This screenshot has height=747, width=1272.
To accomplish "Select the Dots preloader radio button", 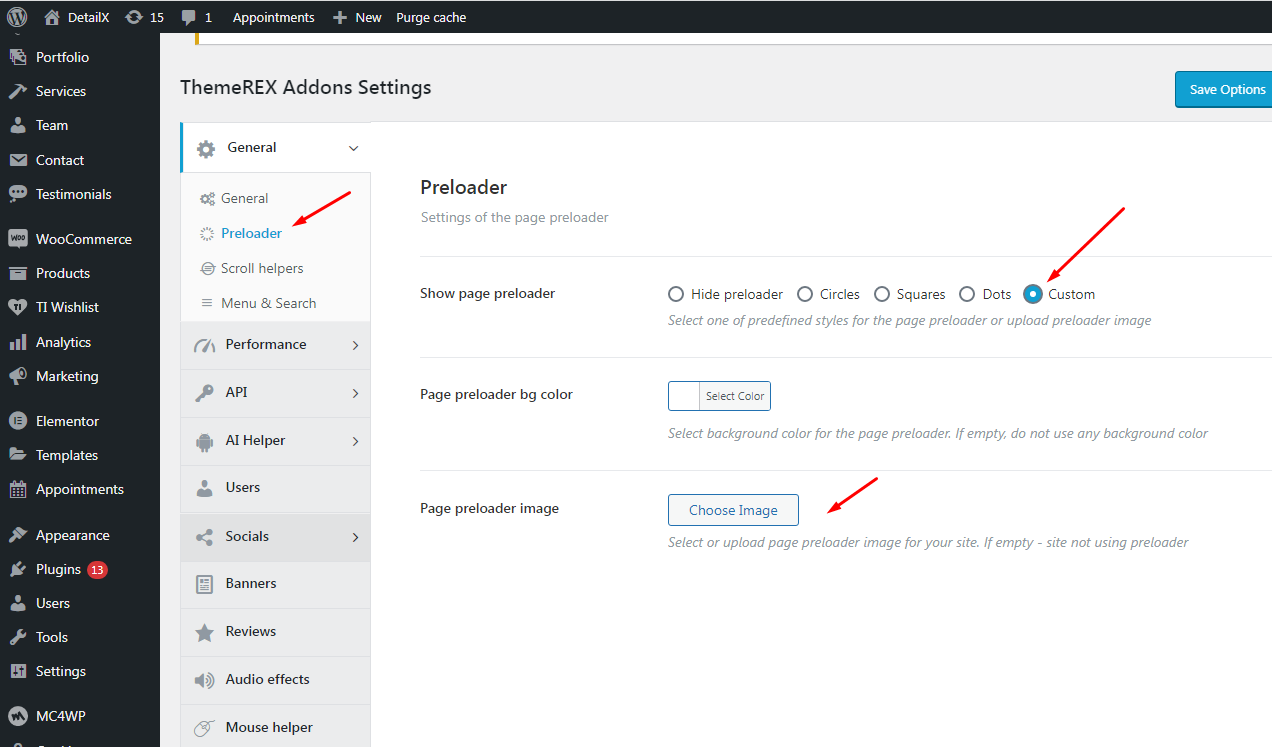I will pos(967,294).
